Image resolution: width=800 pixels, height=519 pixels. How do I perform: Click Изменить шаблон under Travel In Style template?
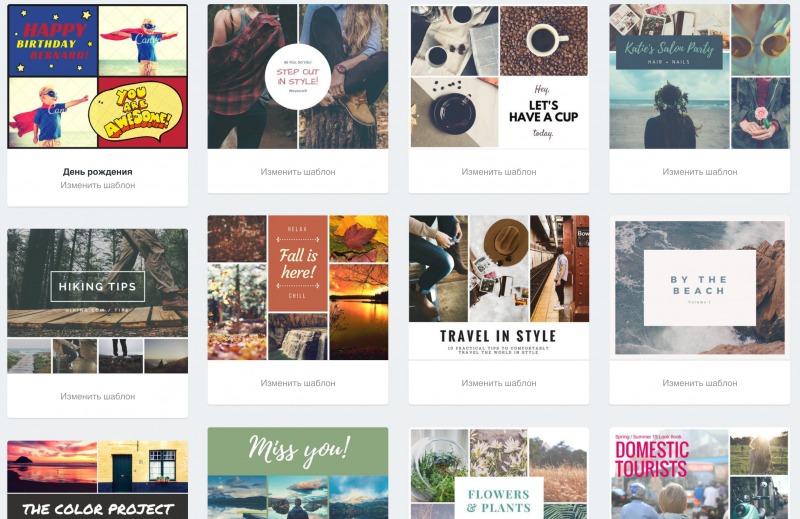click(499, 383)
